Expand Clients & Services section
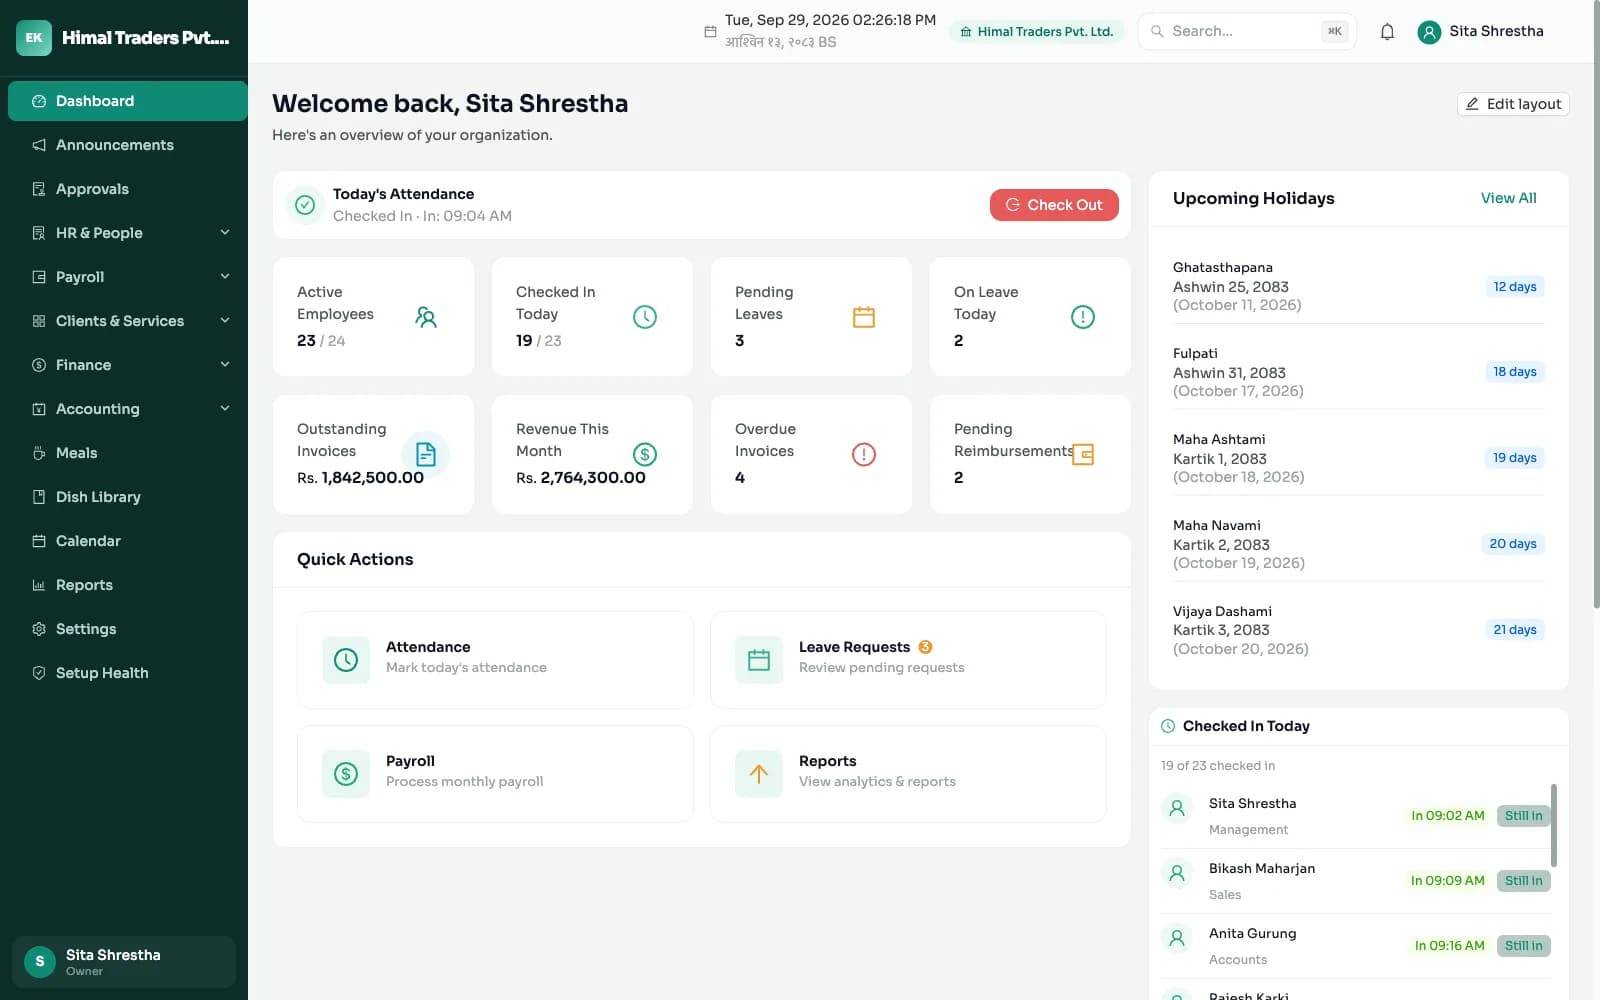 (x=128, y=321)
